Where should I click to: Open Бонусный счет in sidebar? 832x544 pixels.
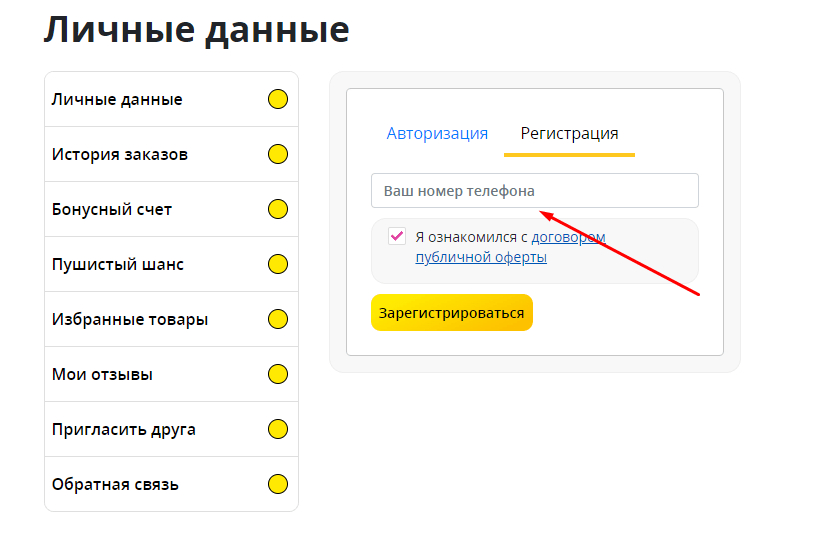pos(112,210)
